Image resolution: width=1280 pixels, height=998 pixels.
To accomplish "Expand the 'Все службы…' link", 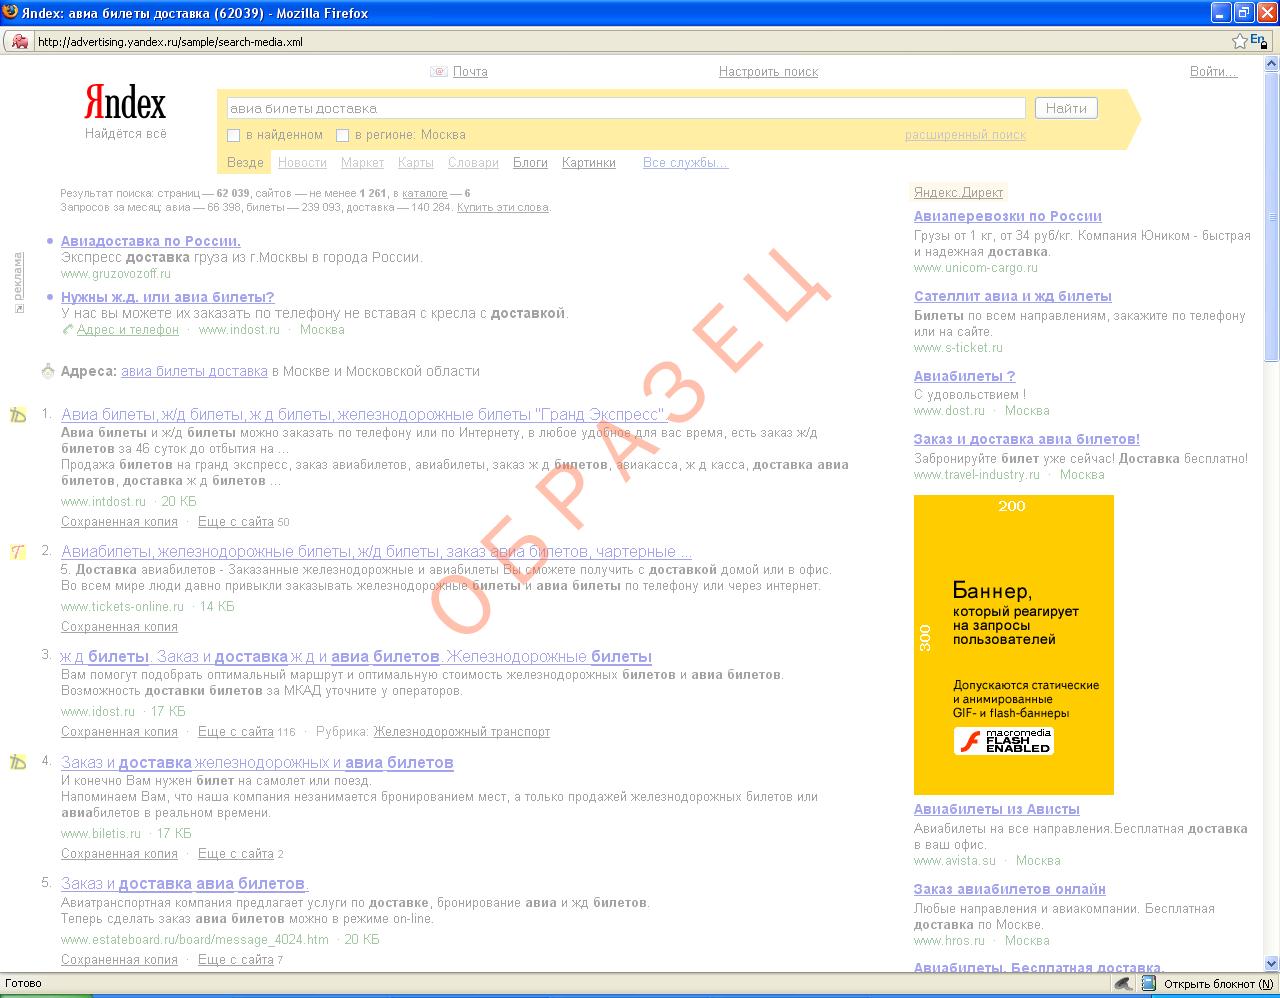I will [685, 163].
